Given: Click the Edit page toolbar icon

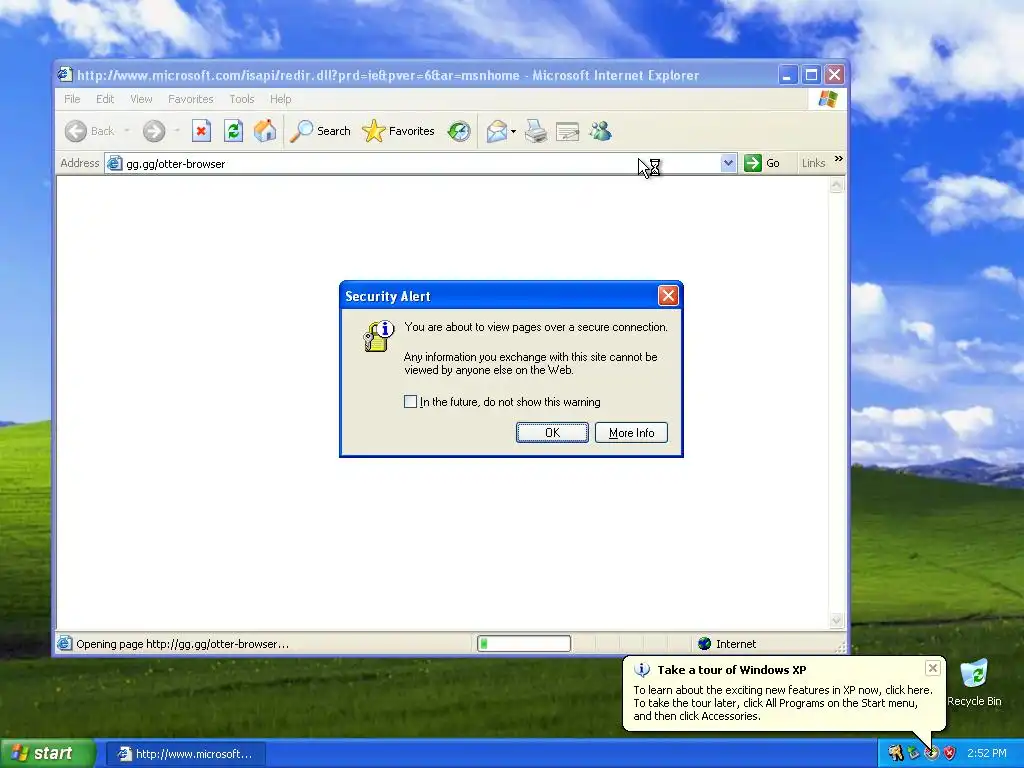Looking at the screenshot, I should (568, 132).
